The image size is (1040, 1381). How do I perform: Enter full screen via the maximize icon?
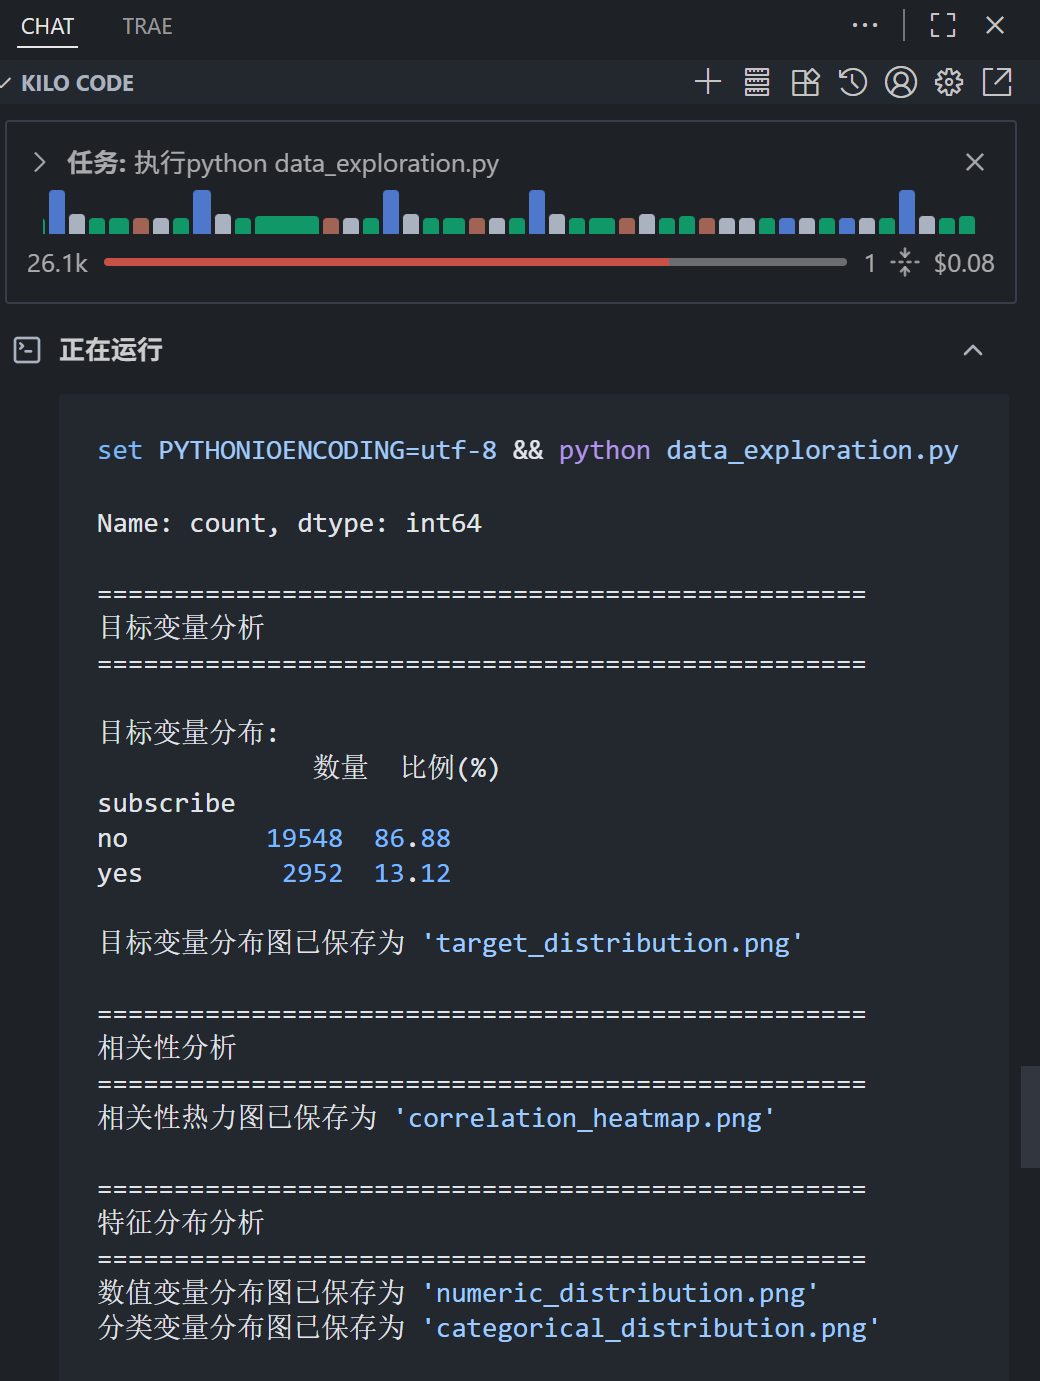942,24
